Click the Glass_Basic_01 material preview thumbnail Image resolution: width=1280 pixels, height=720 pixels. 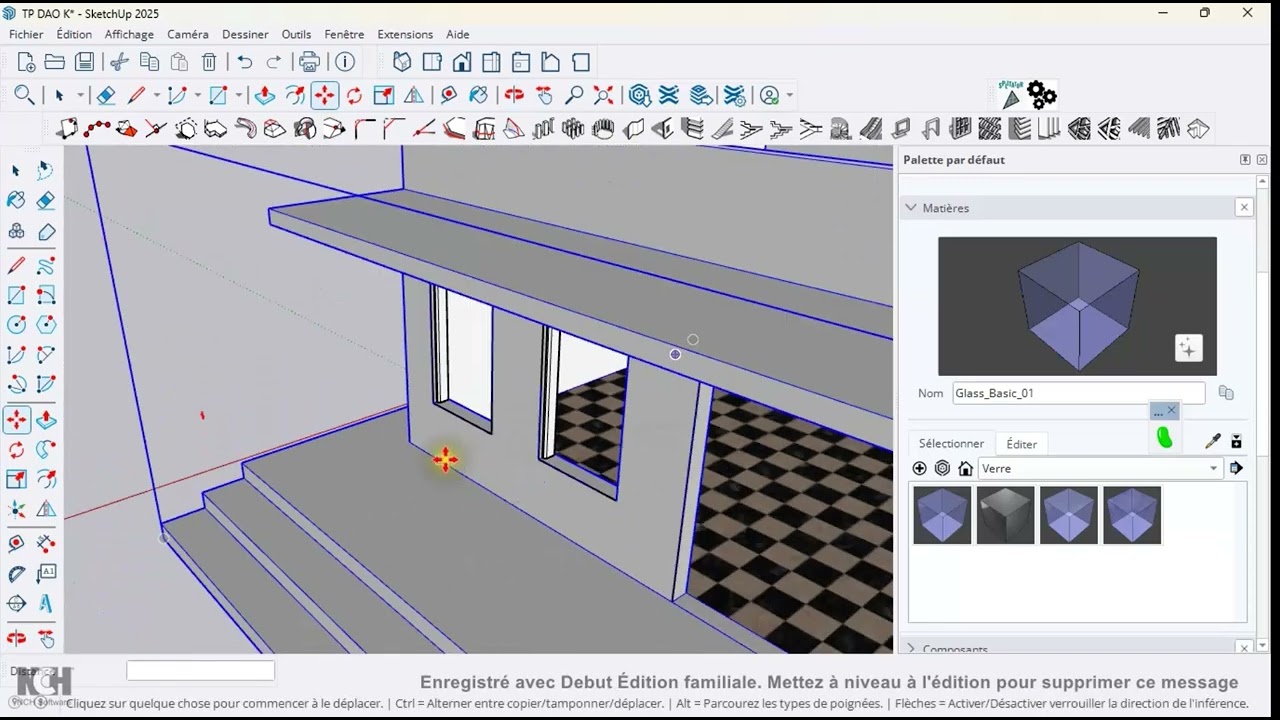1077,306
